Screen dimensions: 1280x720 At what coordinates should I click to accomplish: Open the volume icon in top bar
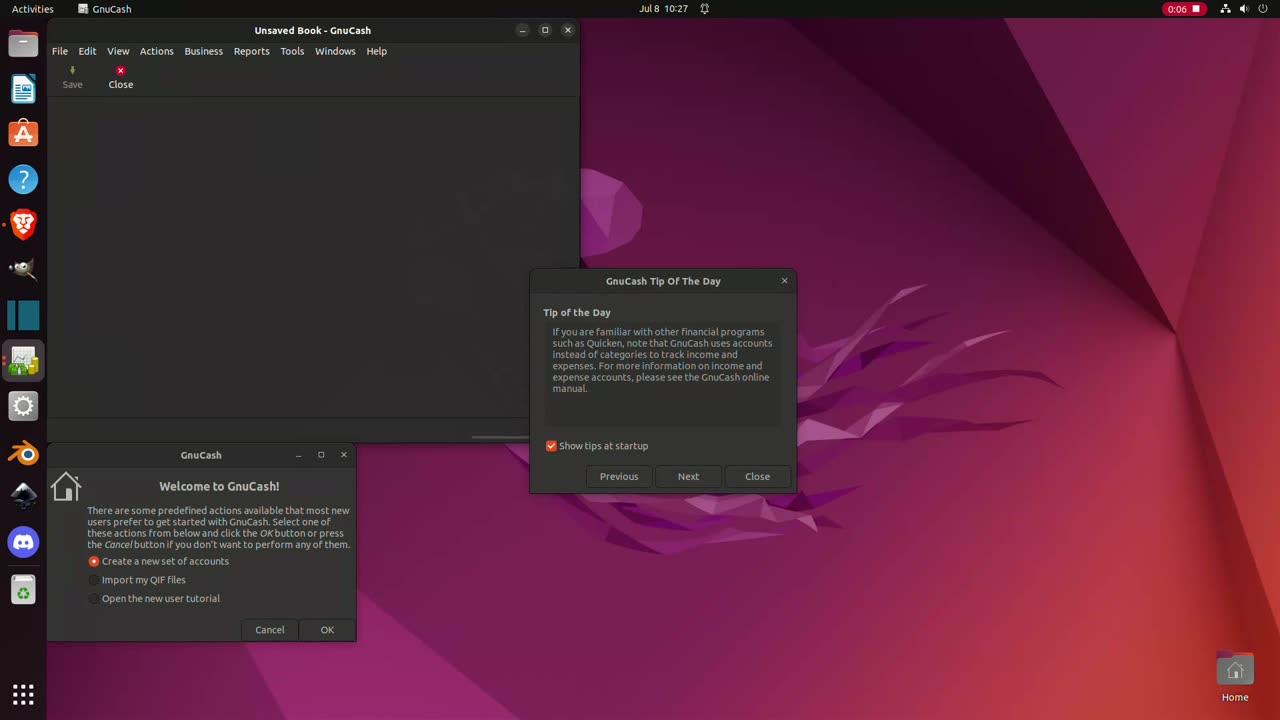pyautogui.click(x=1244, y=9)
